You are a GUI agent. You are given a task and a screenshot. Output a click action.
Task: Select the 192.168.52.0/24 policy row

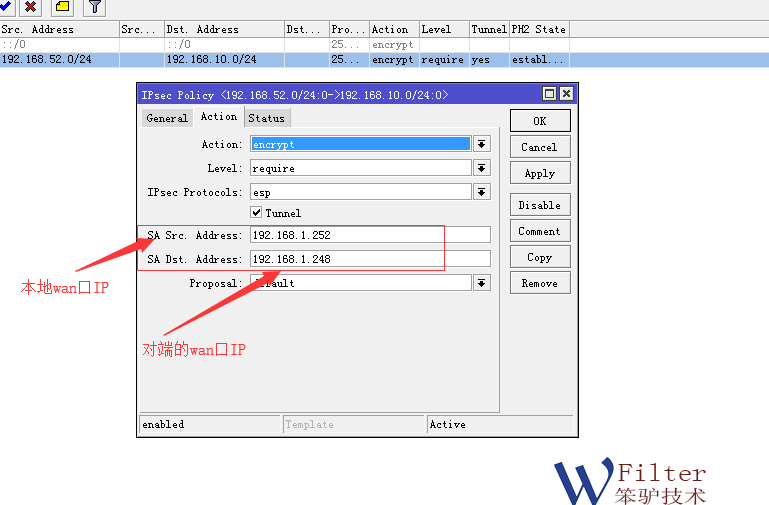point(60,60)
